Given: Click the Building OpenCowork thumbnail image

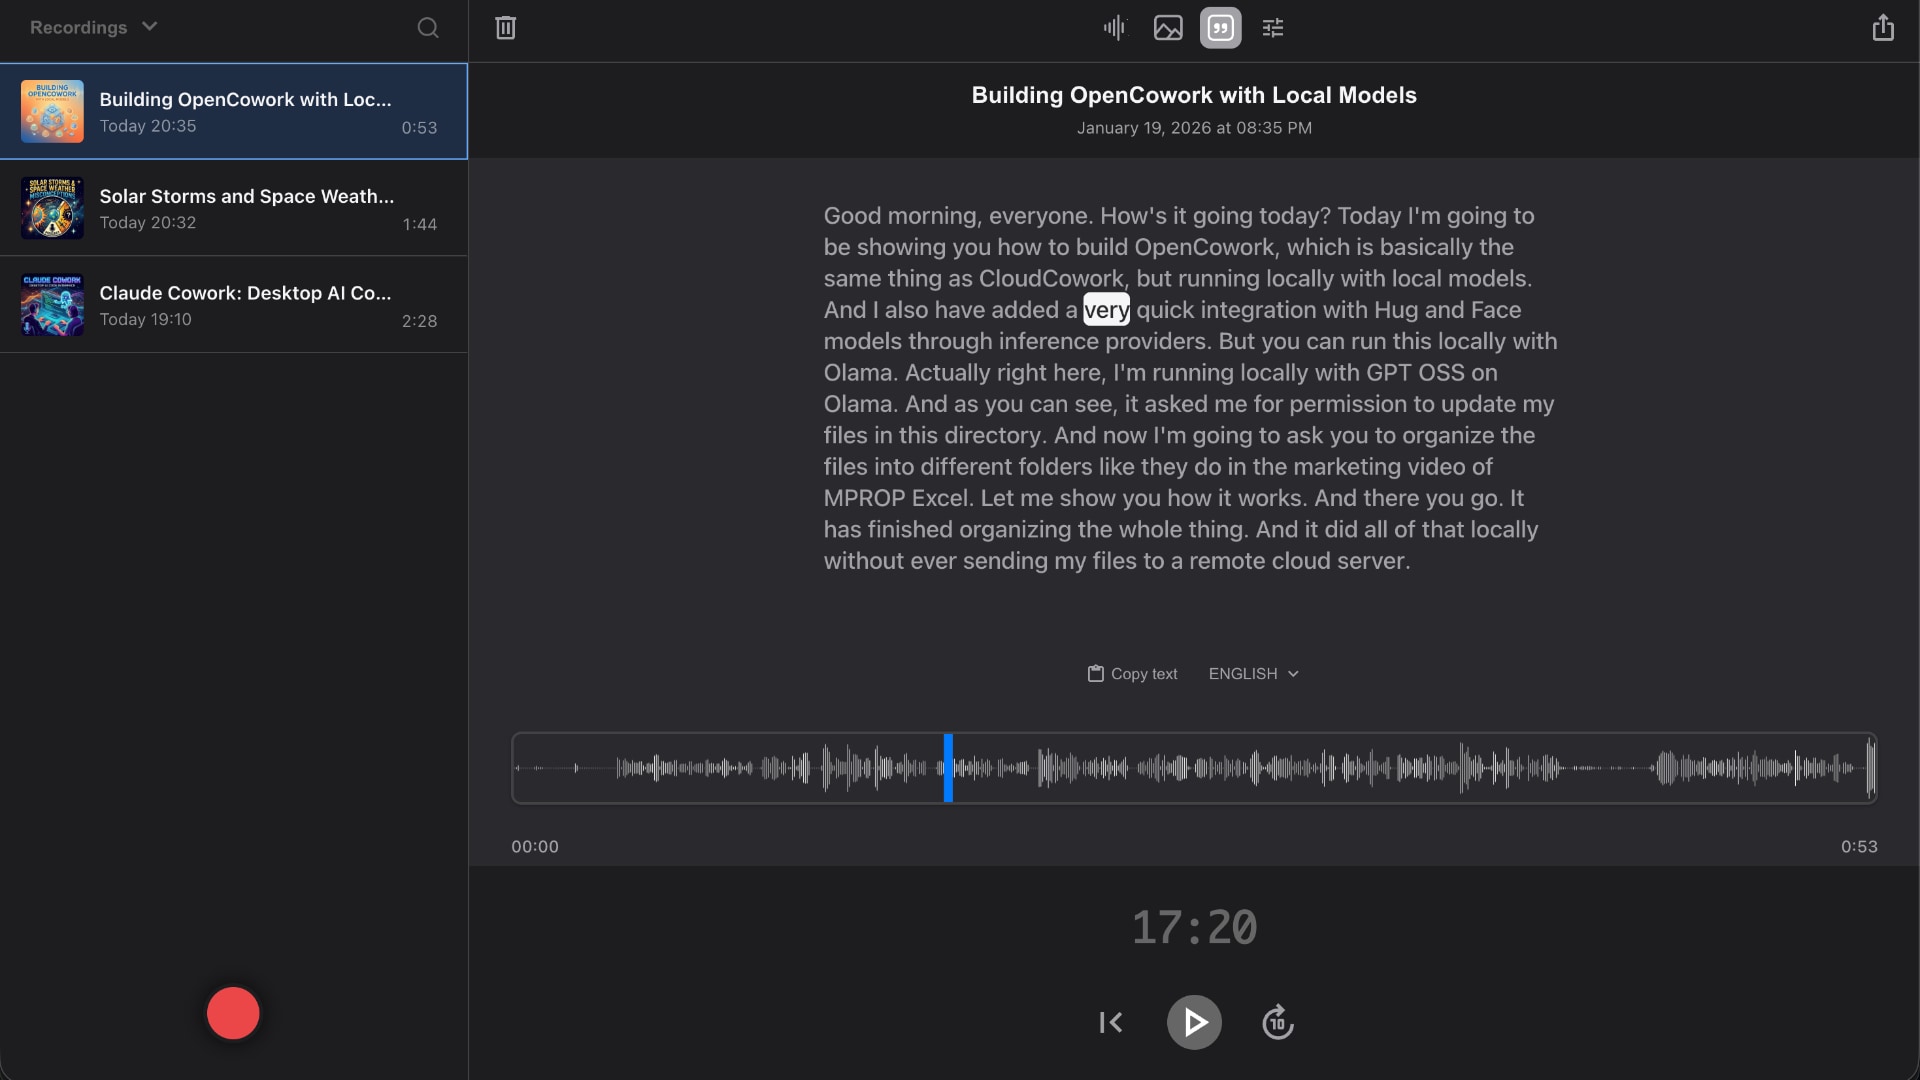Looking at the screenshot, I should pyautogui.click(x=52, y=111).
